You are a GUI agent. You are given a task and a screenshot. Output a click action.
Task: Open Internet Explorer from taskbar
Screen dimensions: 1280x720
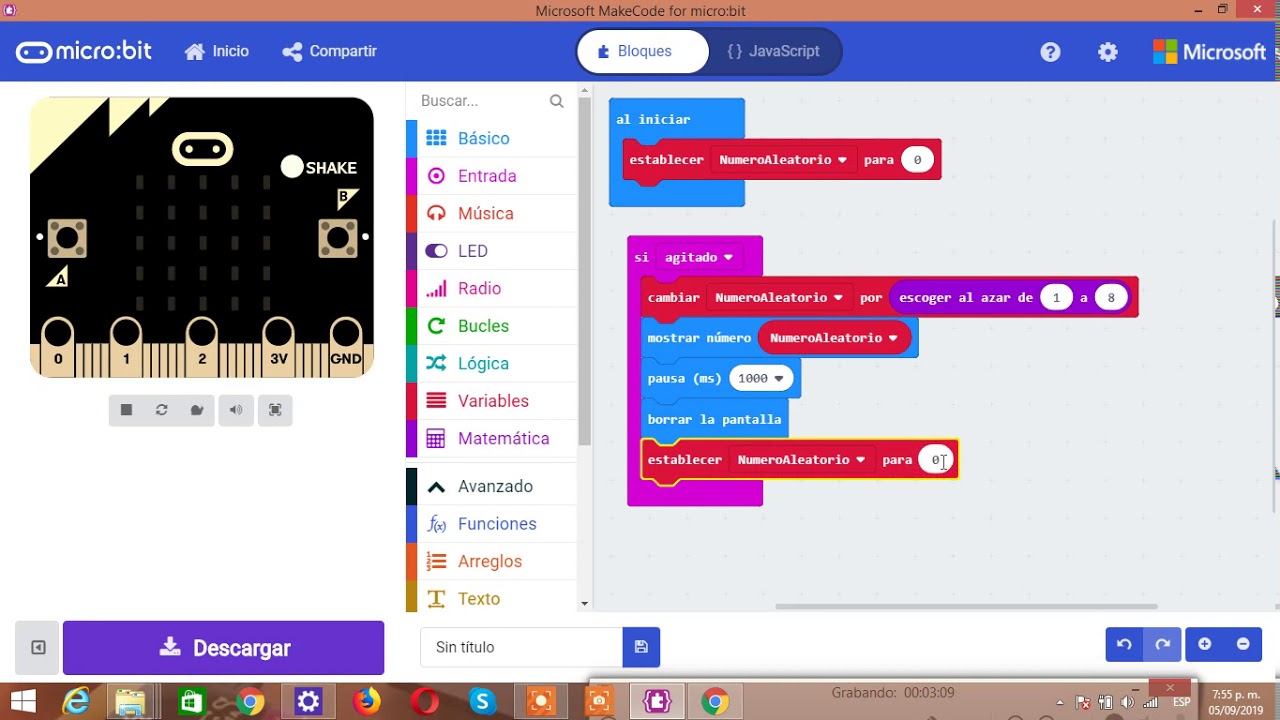(x=76, y=702)
